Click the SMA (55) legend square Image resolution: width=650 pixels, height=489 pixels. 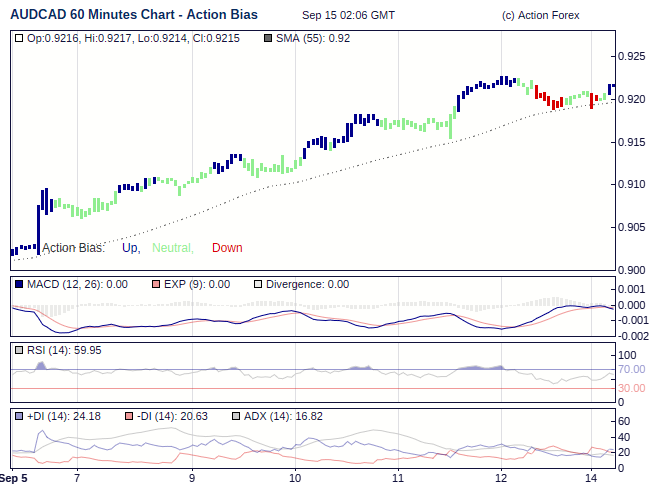click(x=266, y=38)
